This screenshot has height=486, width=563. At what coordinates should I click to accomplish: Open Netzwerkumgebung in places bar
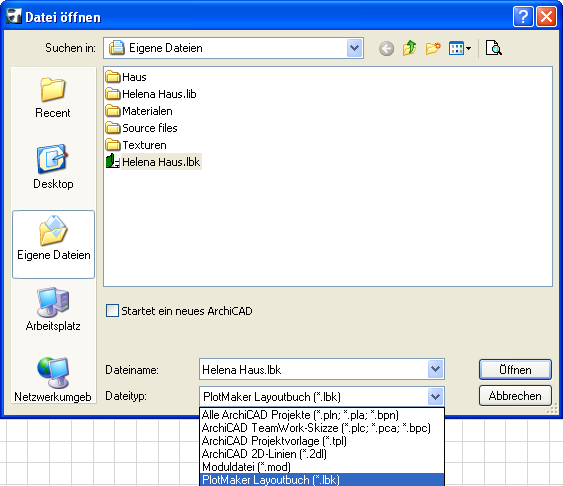(x=53, y=380)
